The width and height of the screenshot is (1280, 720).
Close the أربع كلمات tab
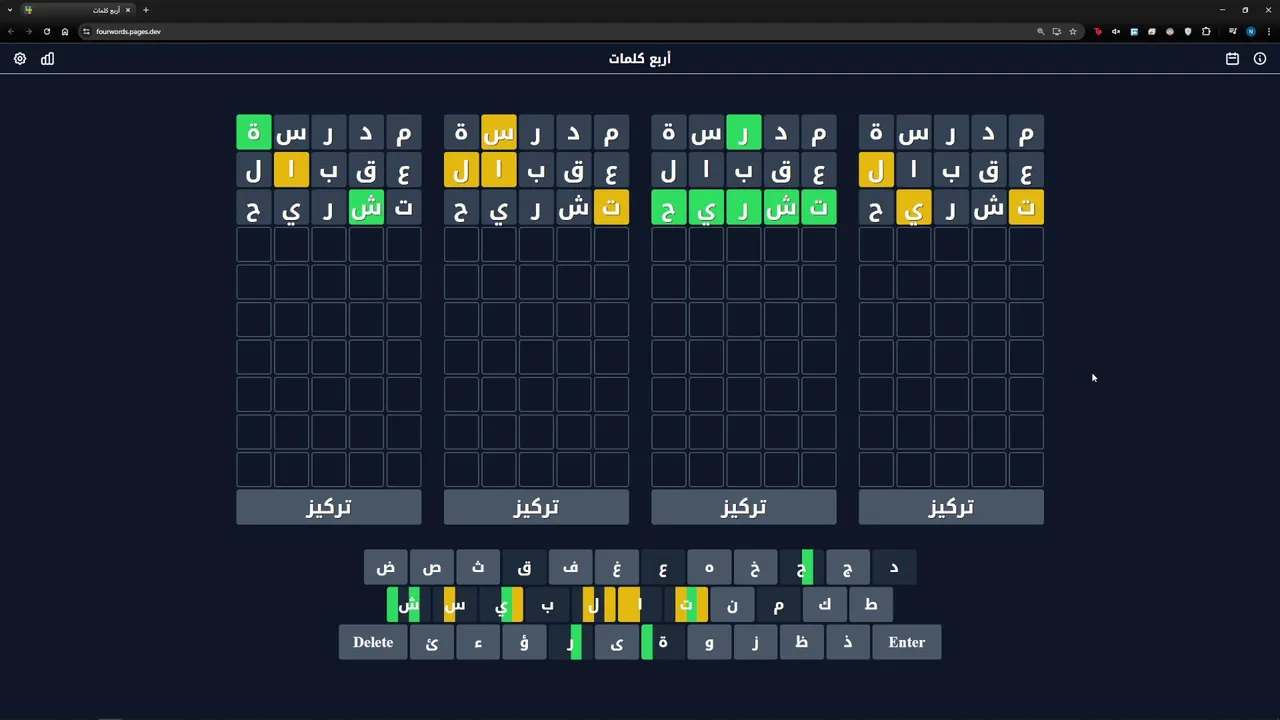point(128,10)
